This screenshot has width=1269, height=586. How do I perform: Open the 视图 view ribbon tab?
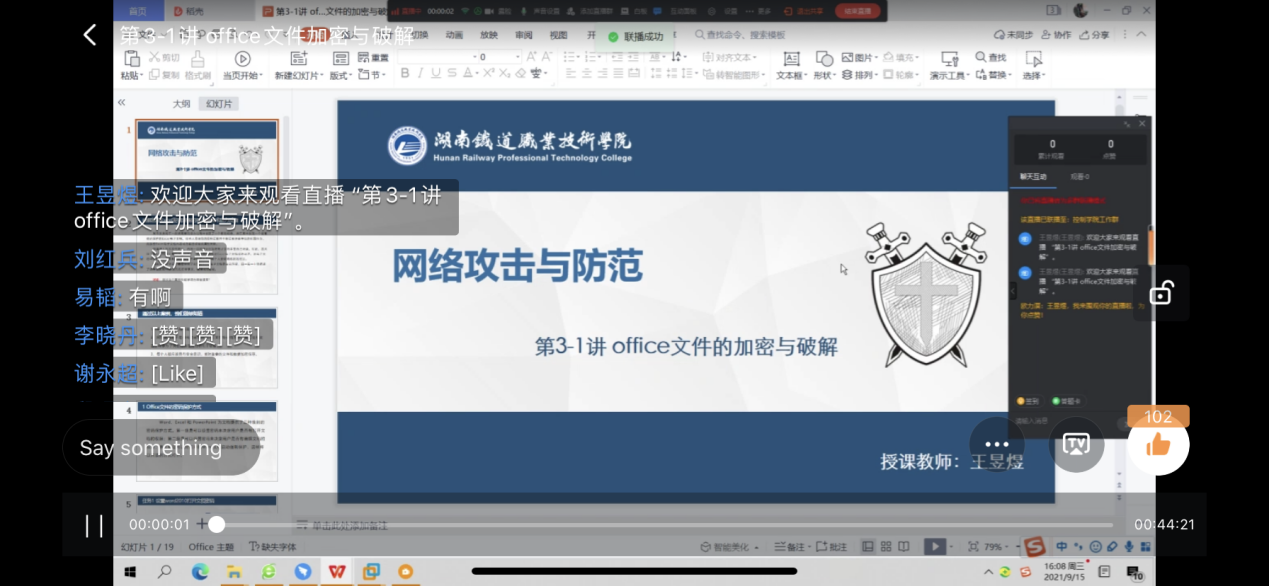[x=558, y=35]
